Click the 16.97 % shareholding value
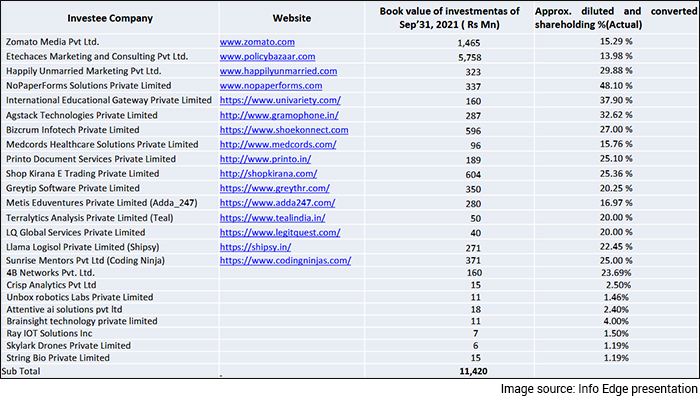The height and width of the screenshot is (399, 700). pyautogui.click(x=616, y=203)
